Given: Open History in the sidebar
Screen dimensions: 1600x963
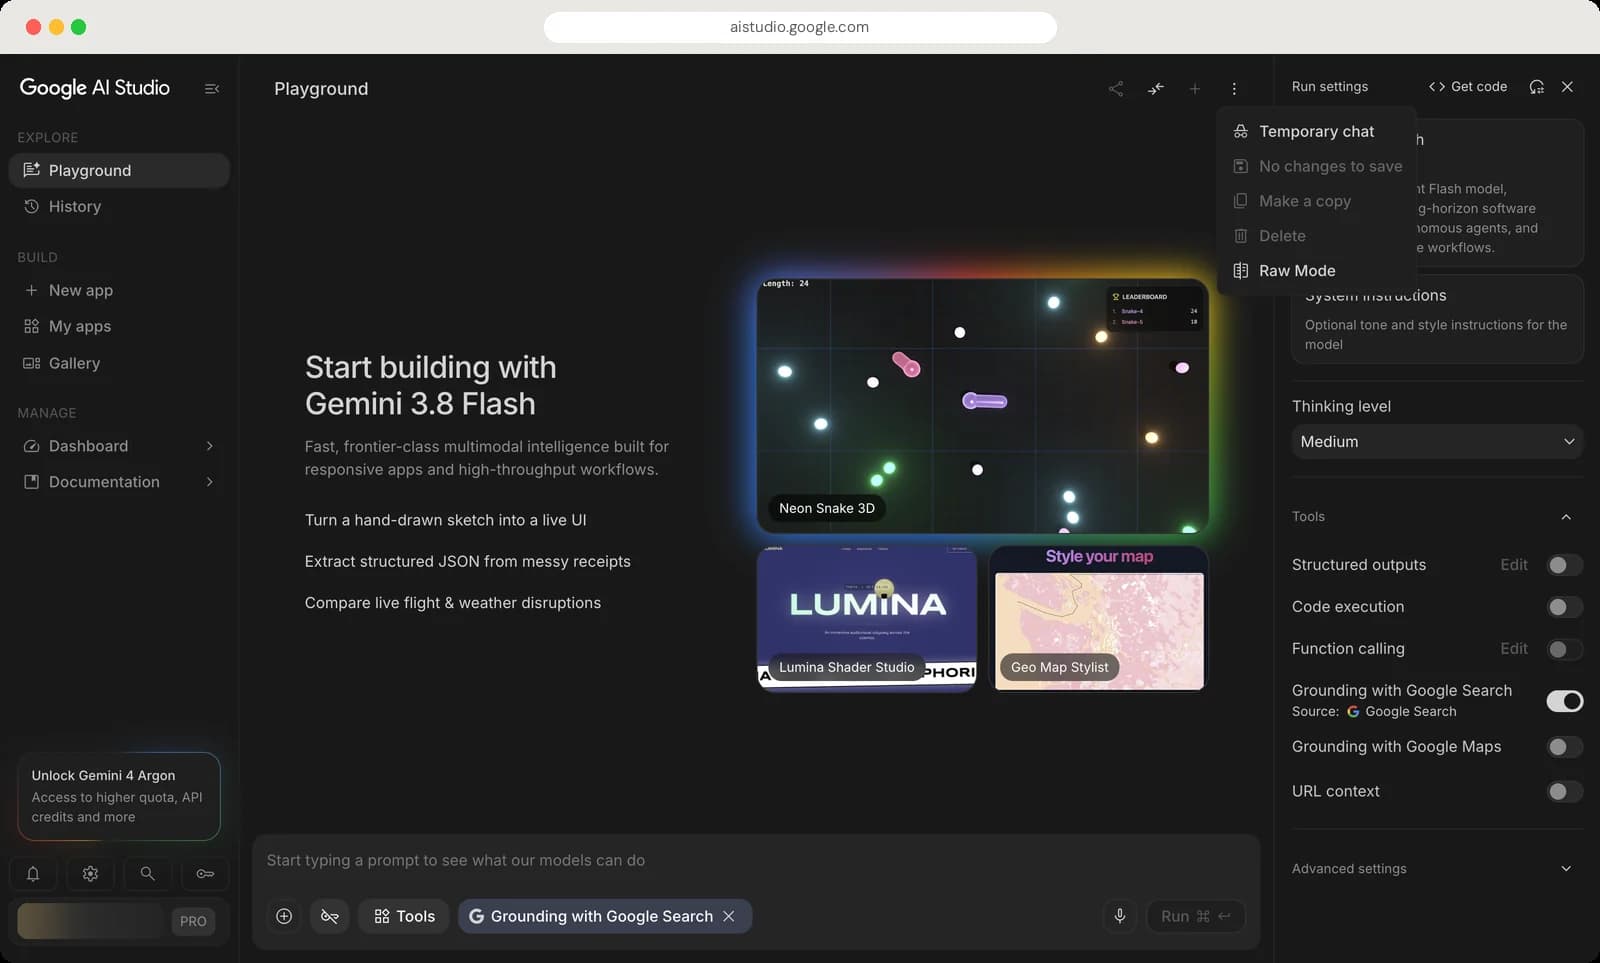Looking at the screenshot, I should [119, 206].
